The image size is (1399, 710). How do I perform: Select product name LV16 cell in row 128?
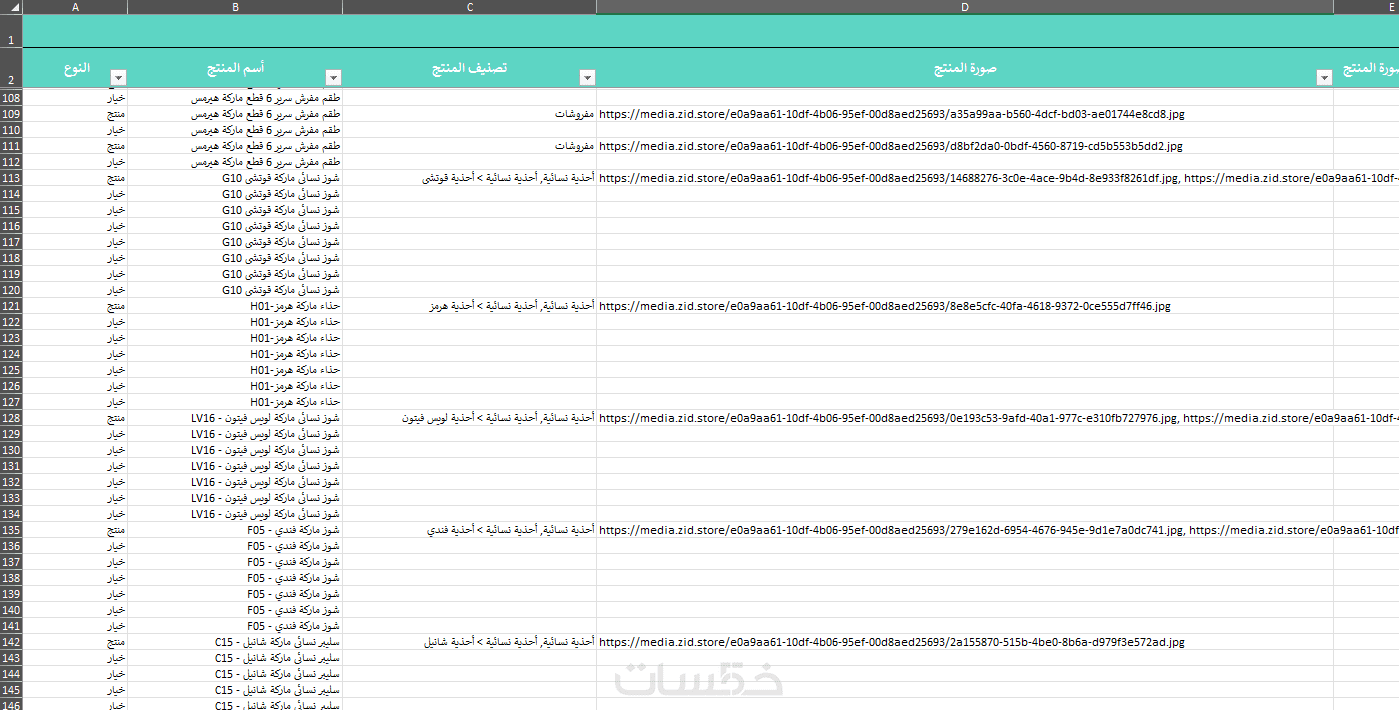click(235, 418)
